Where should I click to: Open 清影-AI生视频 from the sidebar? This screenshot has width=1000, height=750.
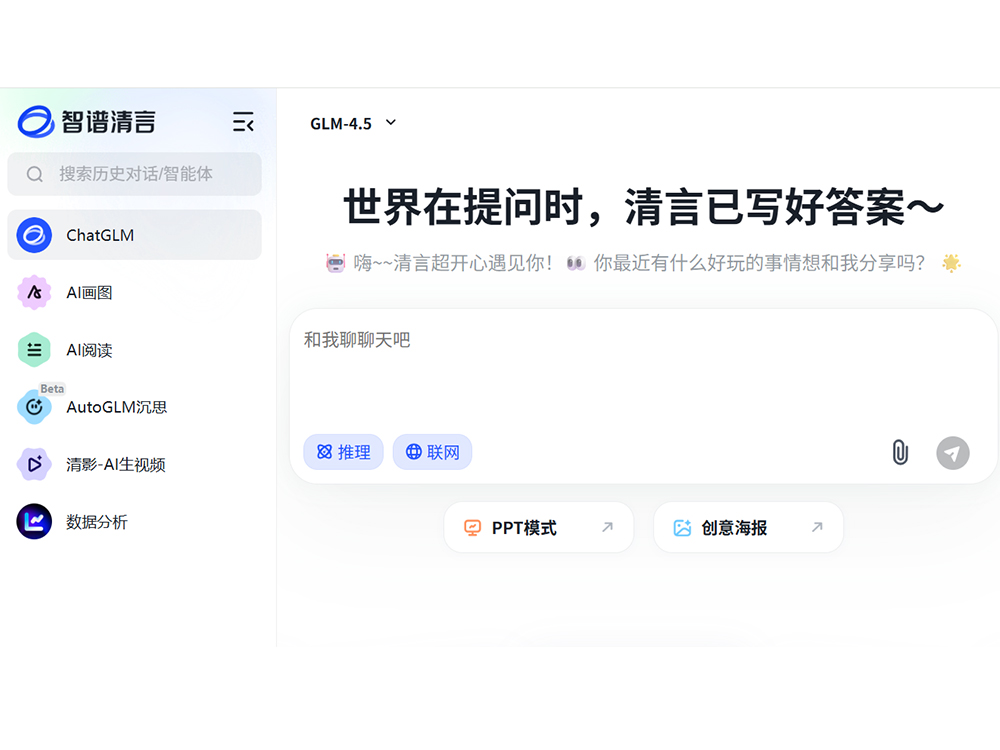click(x=135, y=464)
